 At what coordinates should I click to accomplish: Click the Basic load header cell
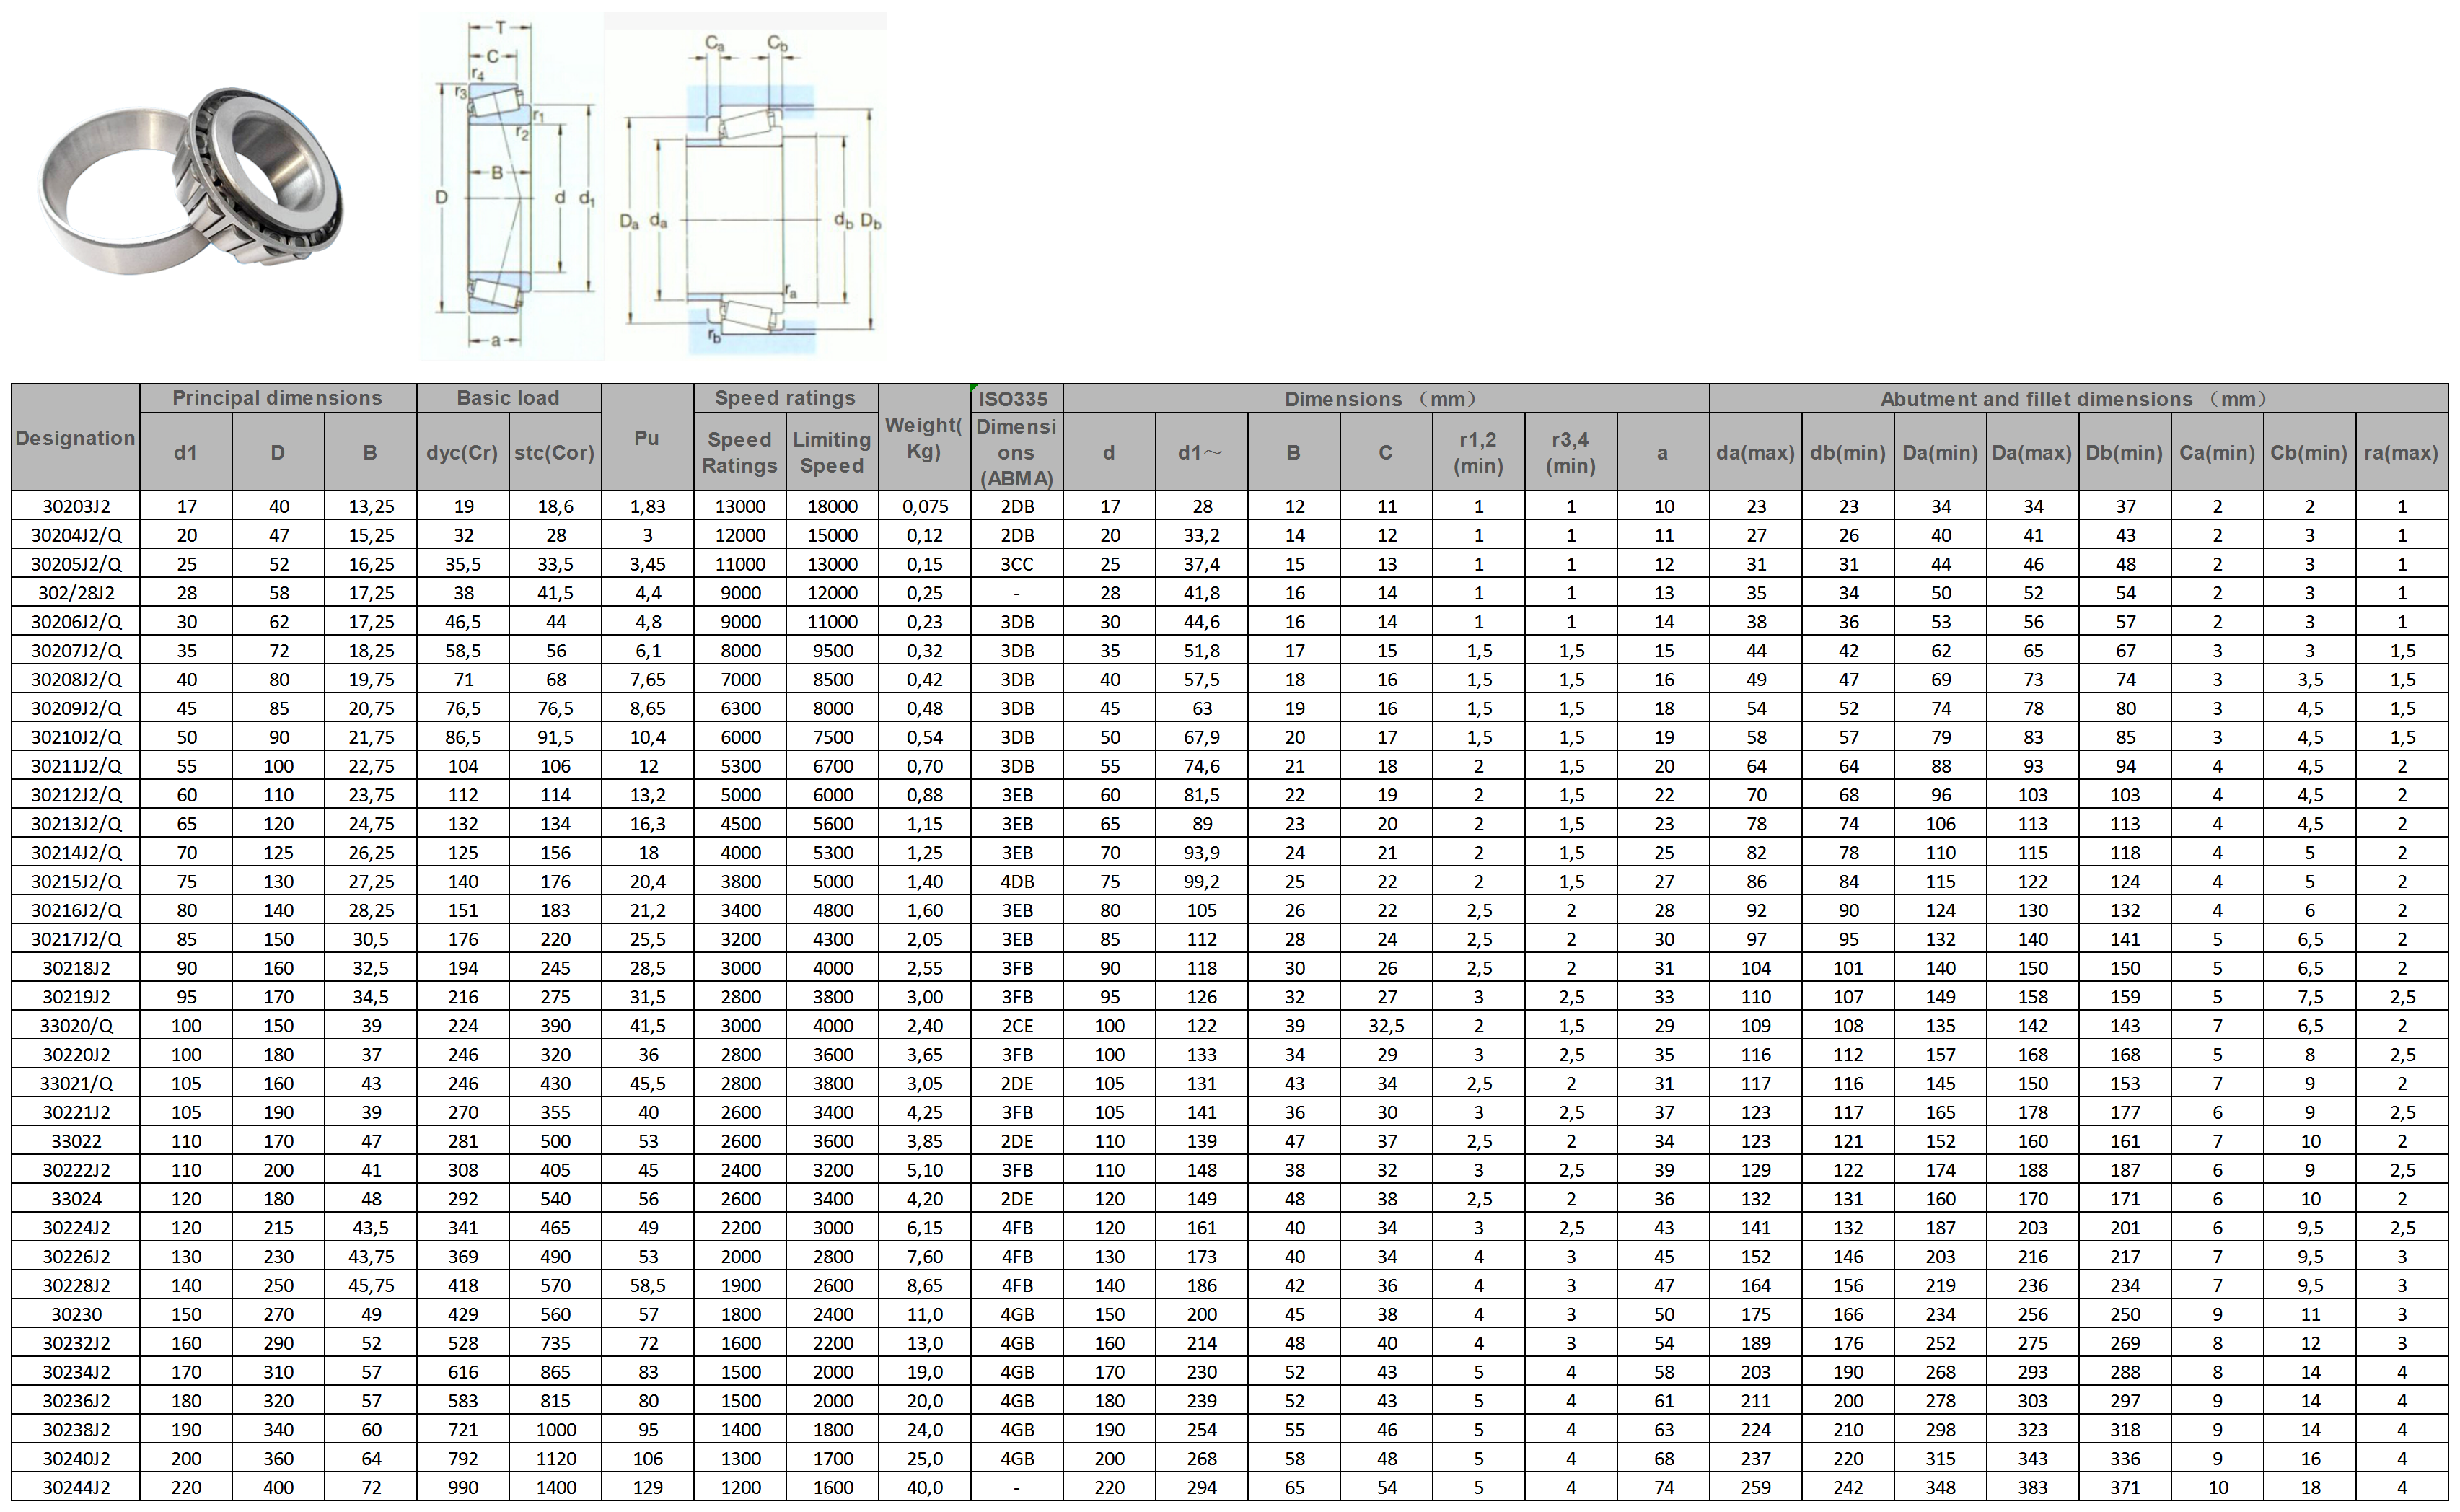pos(508,398)
